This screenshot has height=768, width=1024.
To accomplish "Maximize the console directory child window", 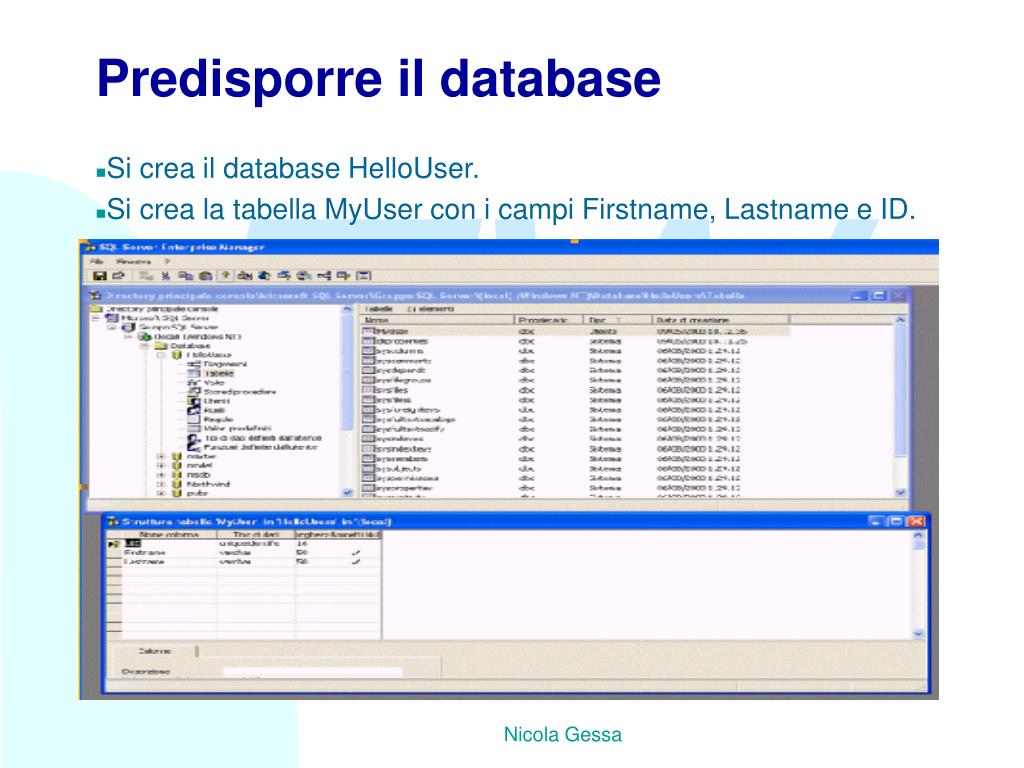I will click(x=879, y=295).
